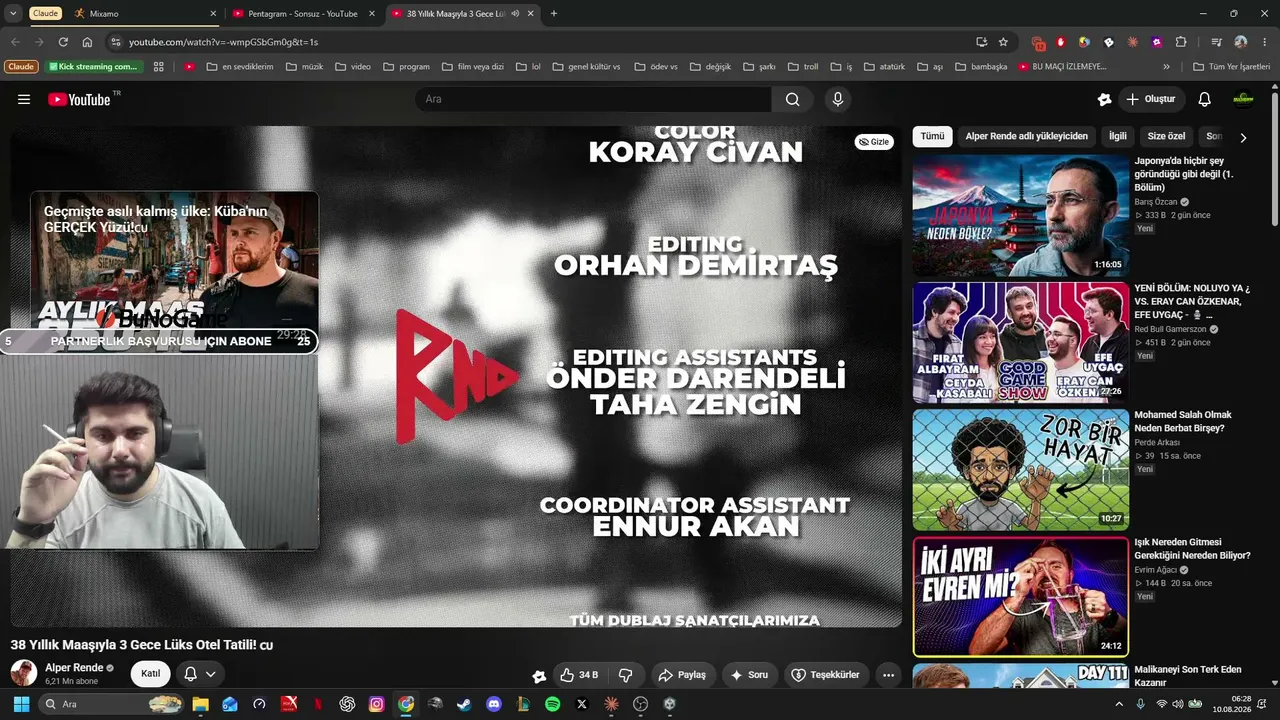The height and width of the screenshot is (720, 1280).
Task: Open File Explorer in the taskbar
Action: pos(200,704)
